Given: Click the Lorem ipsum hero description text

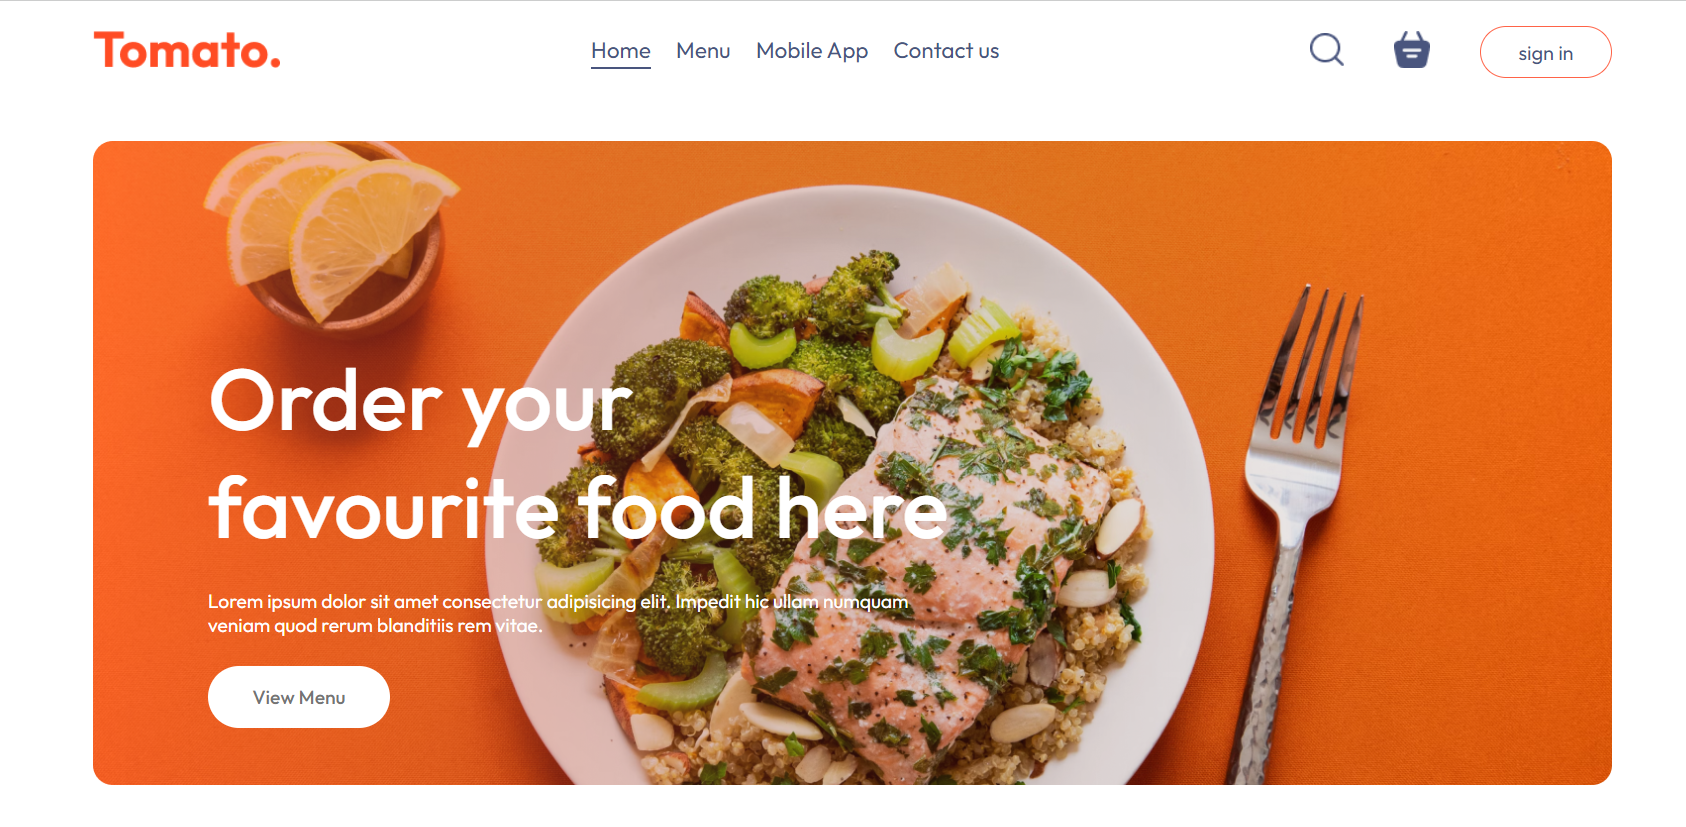Looking at the screenshot, I should click(558, 613).
